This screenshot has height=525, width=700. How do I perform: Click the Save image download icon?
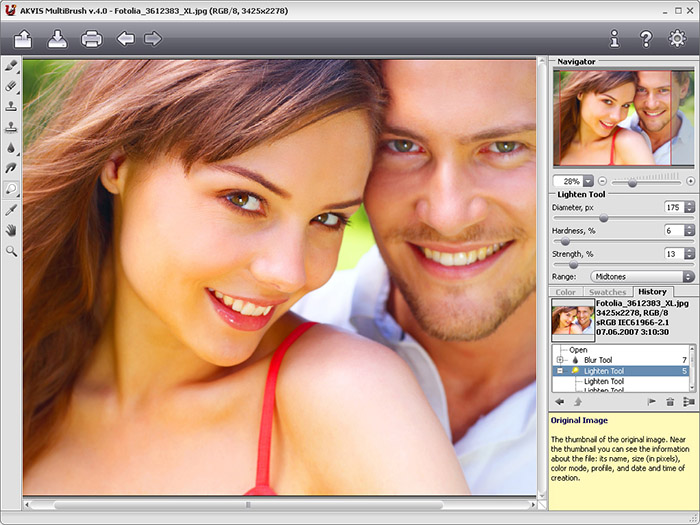[x=57, y=39]
